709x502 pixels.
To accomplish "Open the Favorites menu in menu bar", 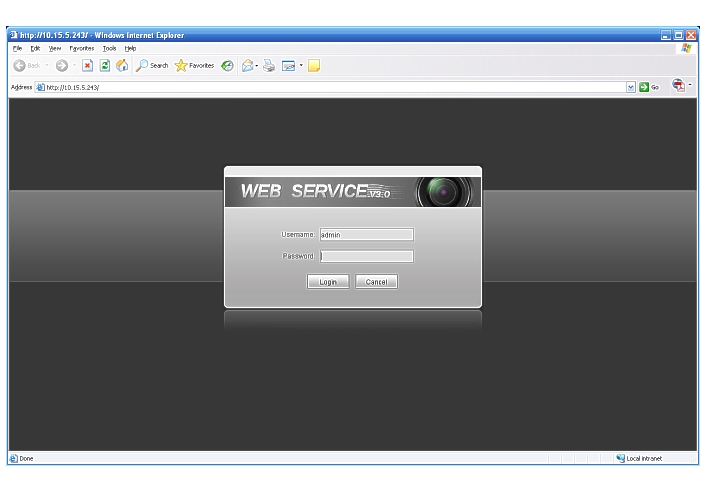I will (82, 47).
